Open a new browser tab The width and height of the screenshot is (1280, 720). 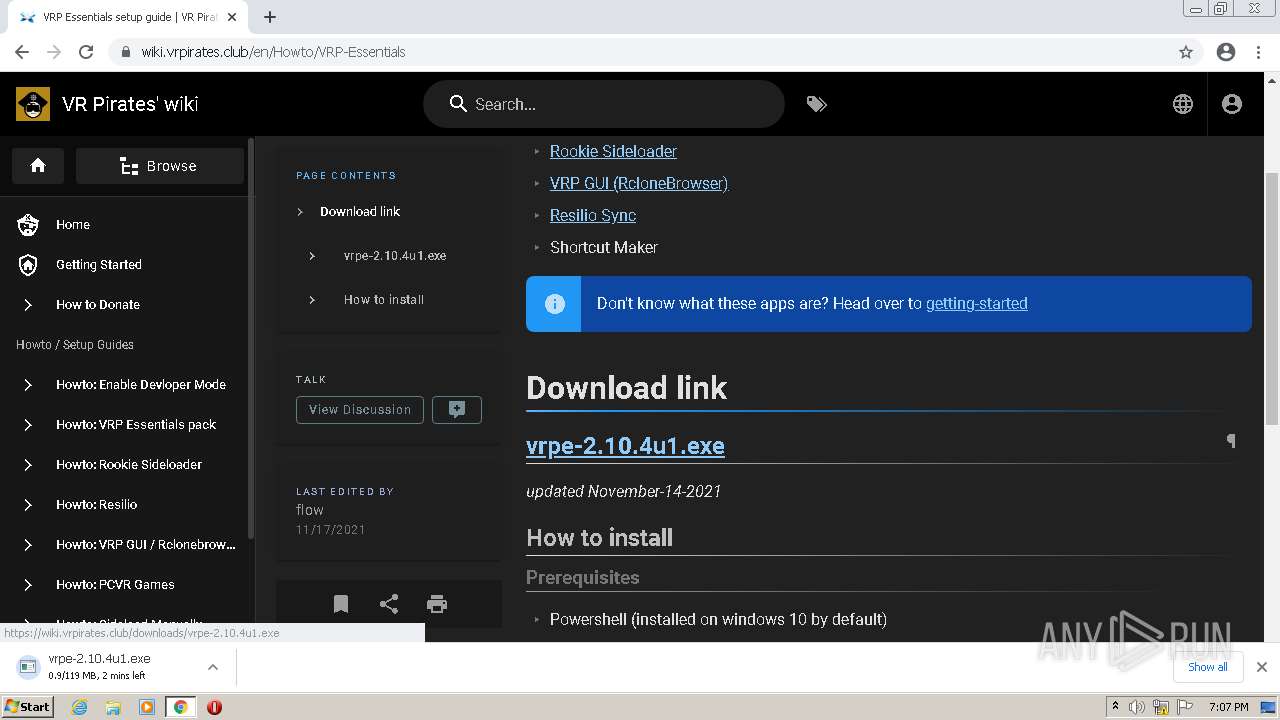(x=270, y=17)
